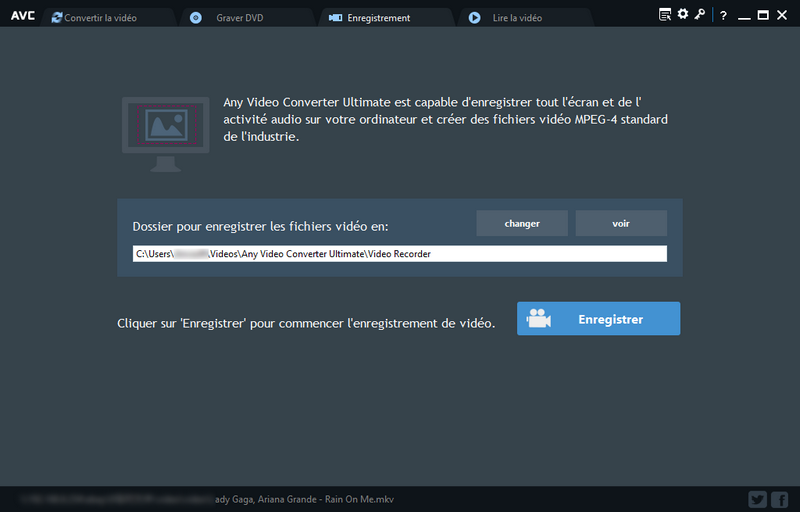Click the key registration icon
Image resolution: width=800 pixels, height=512 pixels.
[x=699, y=14]
